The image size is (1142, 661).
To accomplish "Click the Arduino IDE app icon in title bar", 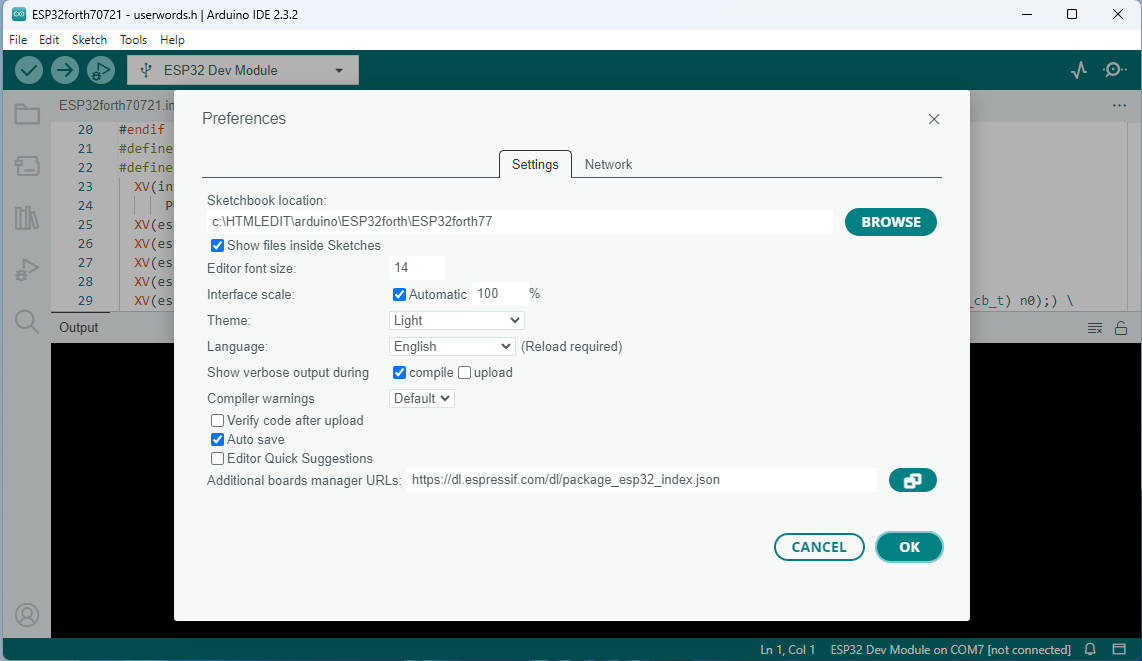I will [19, 14].
